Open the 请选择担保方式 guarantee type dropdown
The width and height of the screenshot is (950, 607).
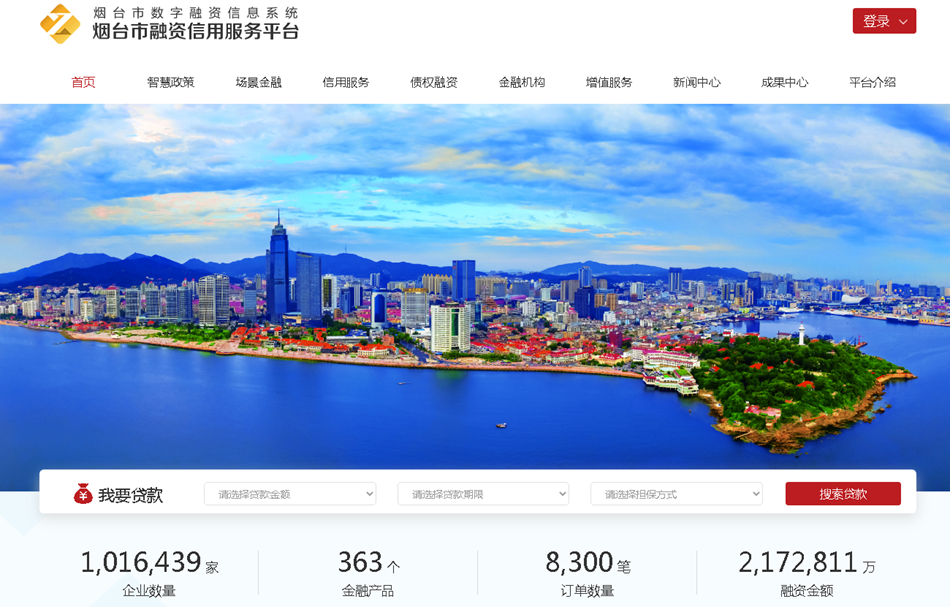(676, 494)
